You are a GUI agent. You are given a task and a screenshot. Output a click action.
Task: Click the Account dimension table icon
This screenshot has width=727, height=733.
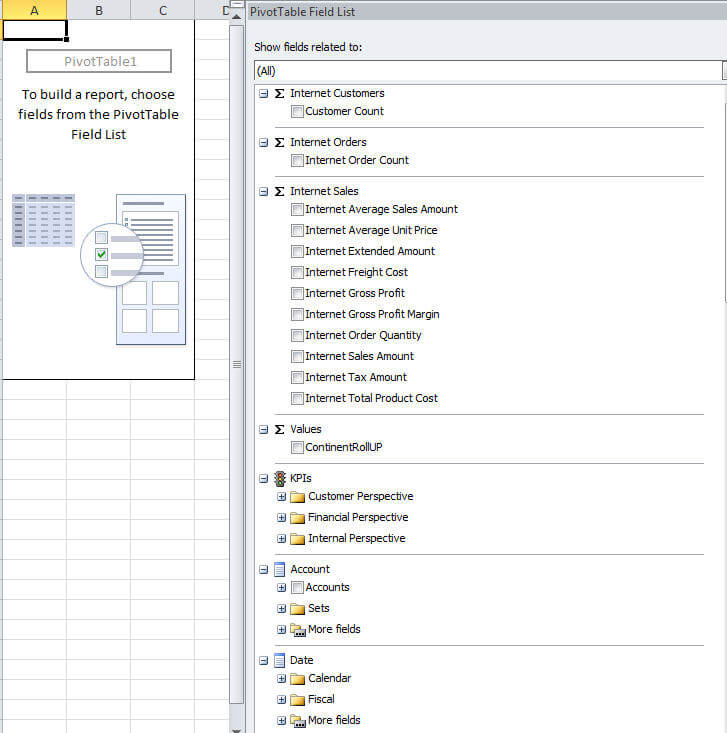[280, 569]
